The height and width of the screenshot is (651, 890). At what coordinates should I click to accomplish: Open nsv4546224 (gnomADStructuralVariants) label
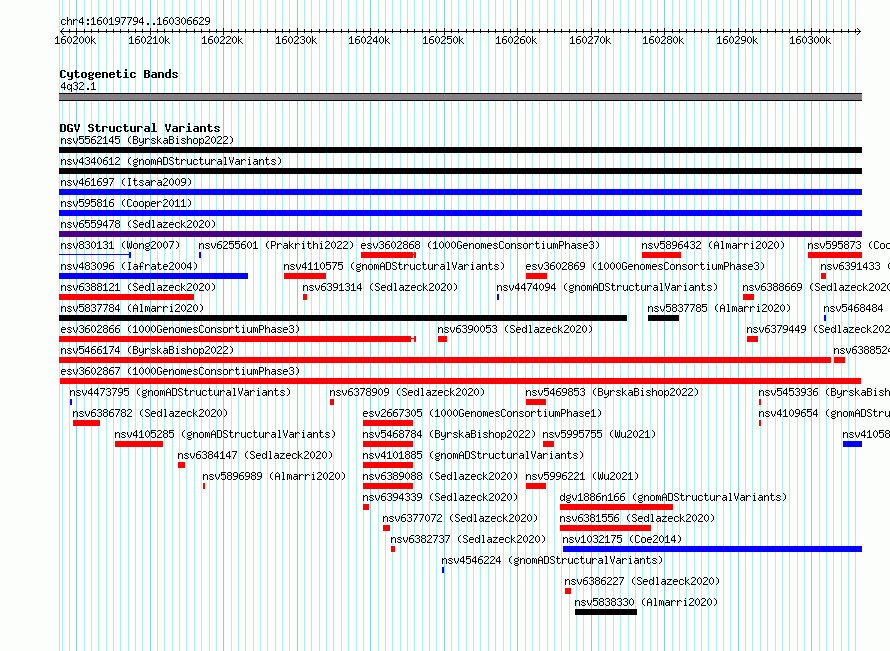pyautogui.click(x=552, y=560)
